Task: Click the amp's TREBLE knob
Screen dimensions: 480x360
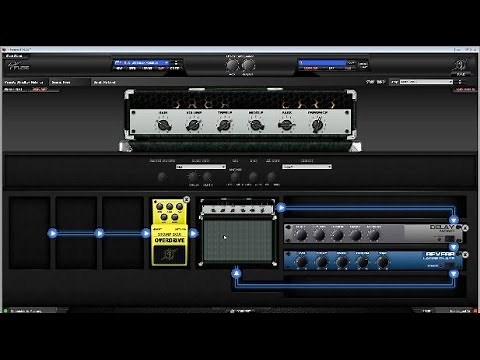Action: coord(224,125)
